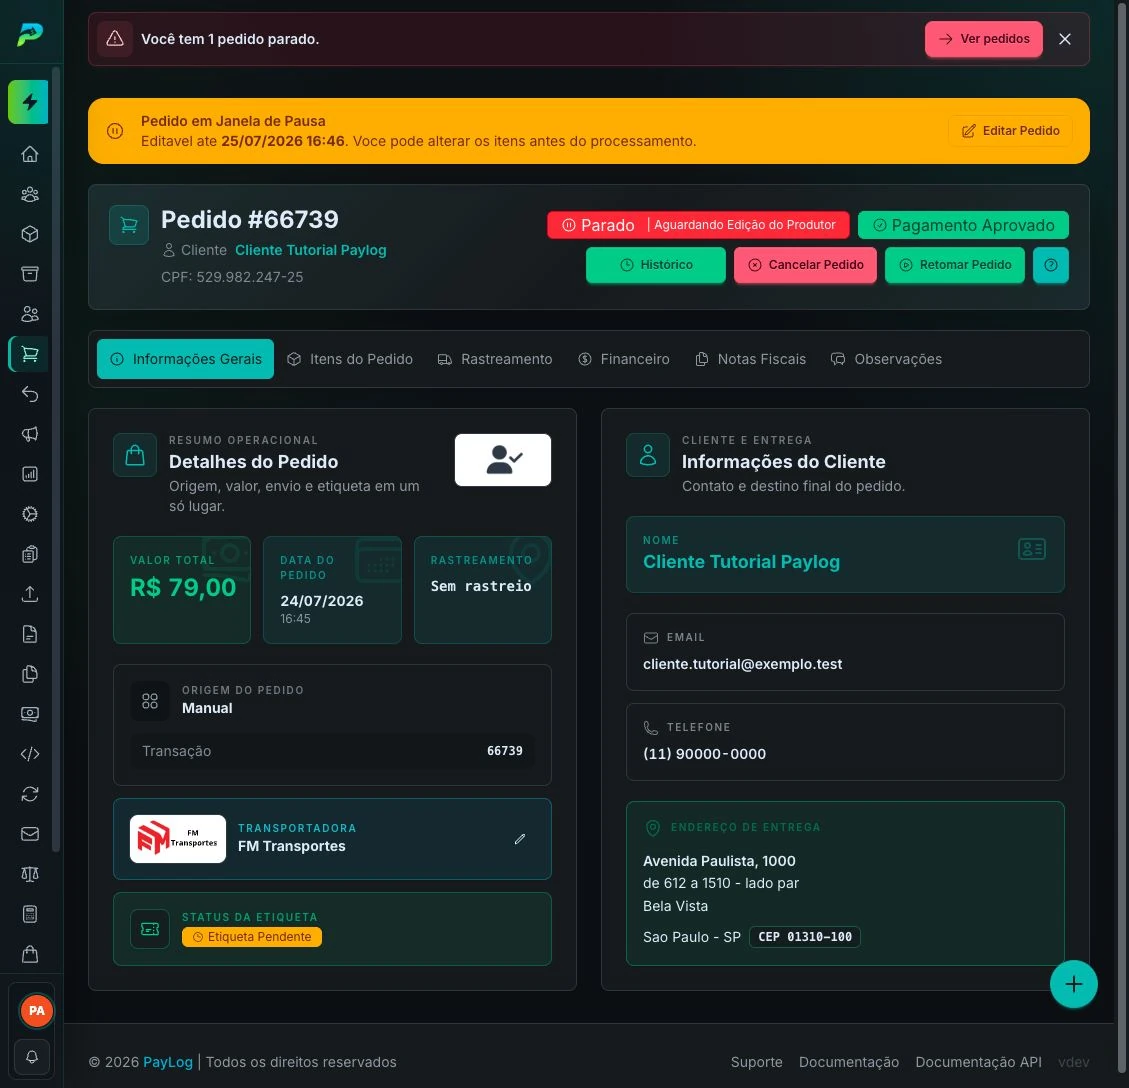Open the PA user avatar
The width and height of the screenshot is (1129, 1088).
[37, 1010]
